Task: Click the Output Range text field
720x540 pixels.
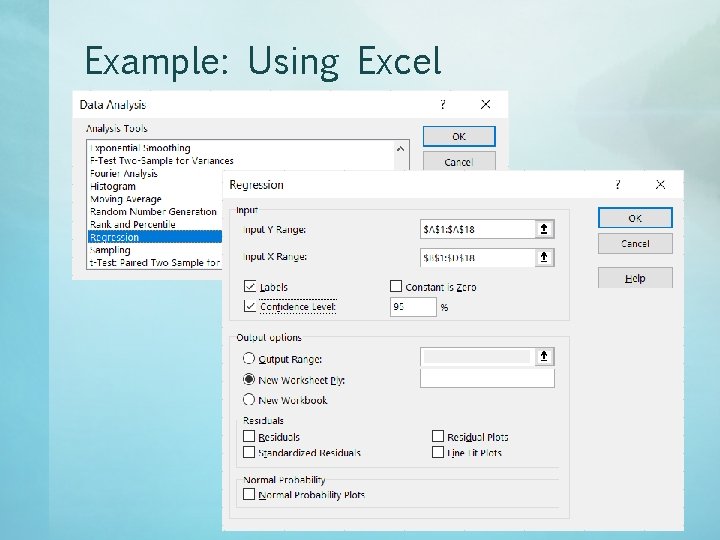Action: coord(478,356)
